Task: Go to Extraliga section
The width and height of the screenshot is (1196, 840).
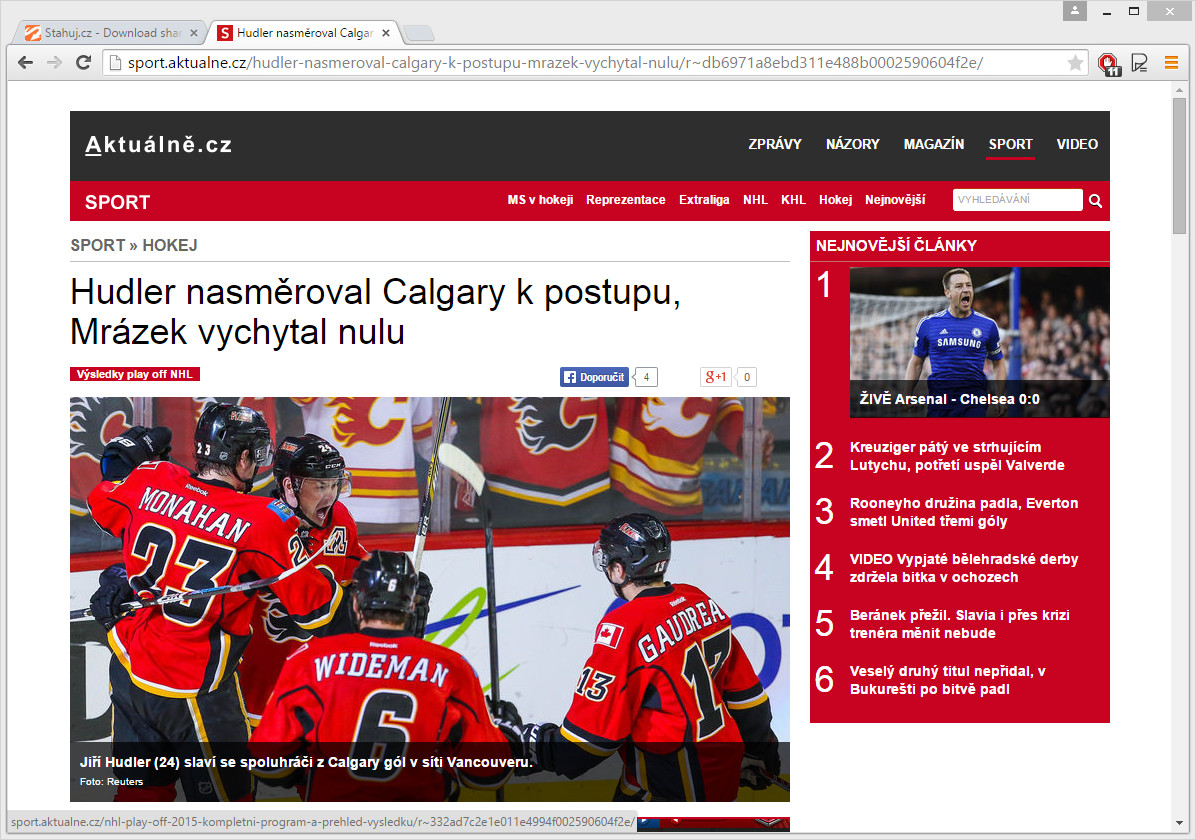Action: pos(704,200)
